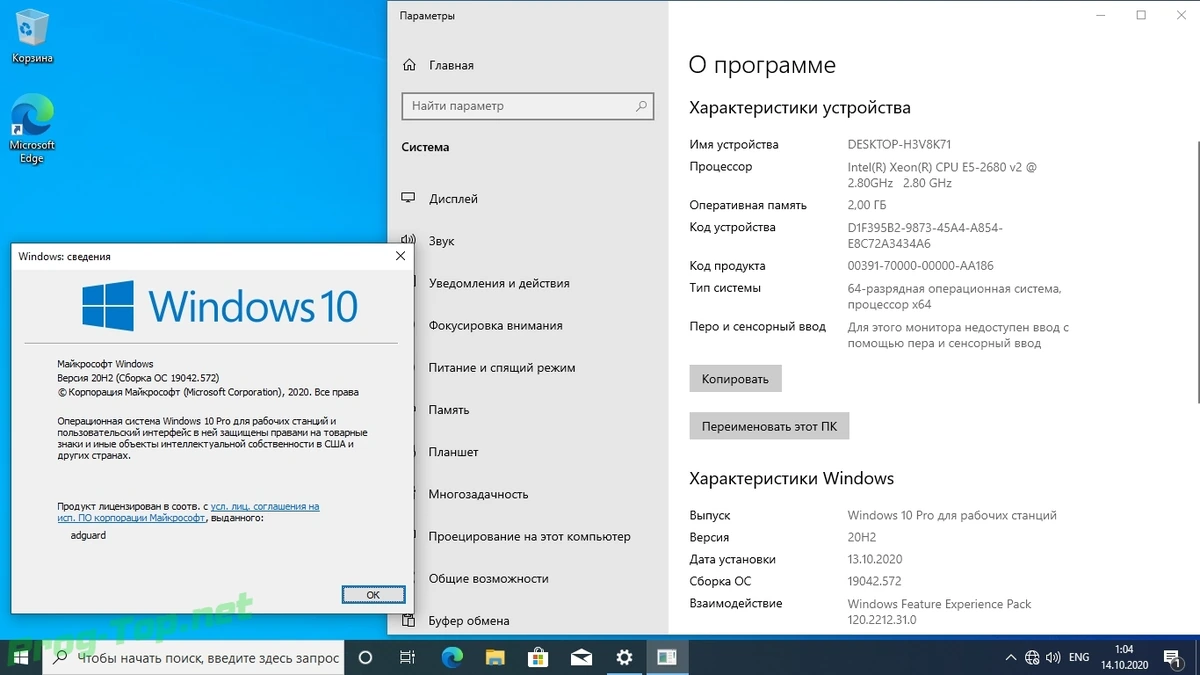
Task: Click the Главная home icon in Settings
Action: point(409,65)
